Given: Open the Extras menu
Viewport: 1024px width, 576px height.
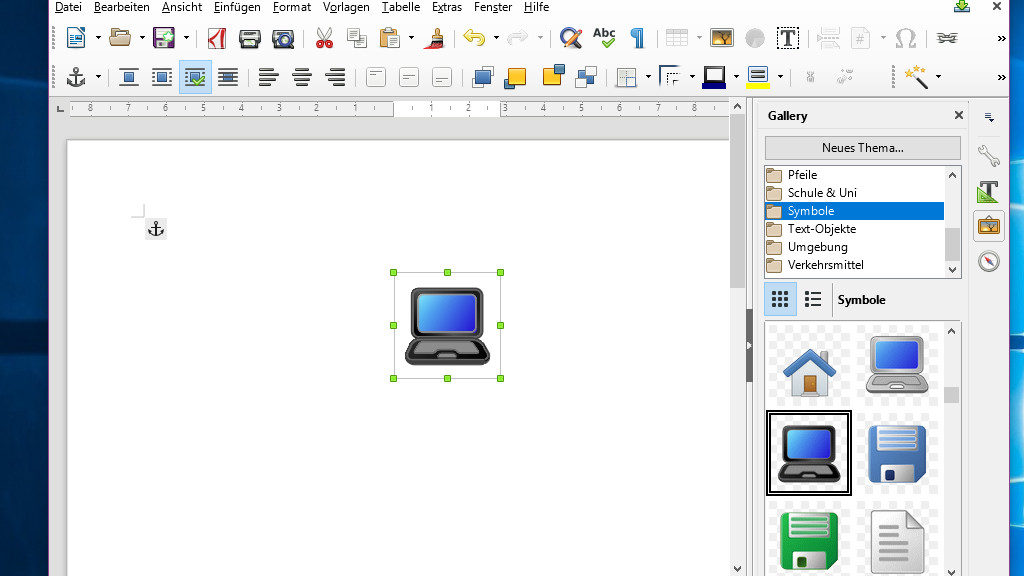Looking at the screenshot, I should click(x=446, y=7).
